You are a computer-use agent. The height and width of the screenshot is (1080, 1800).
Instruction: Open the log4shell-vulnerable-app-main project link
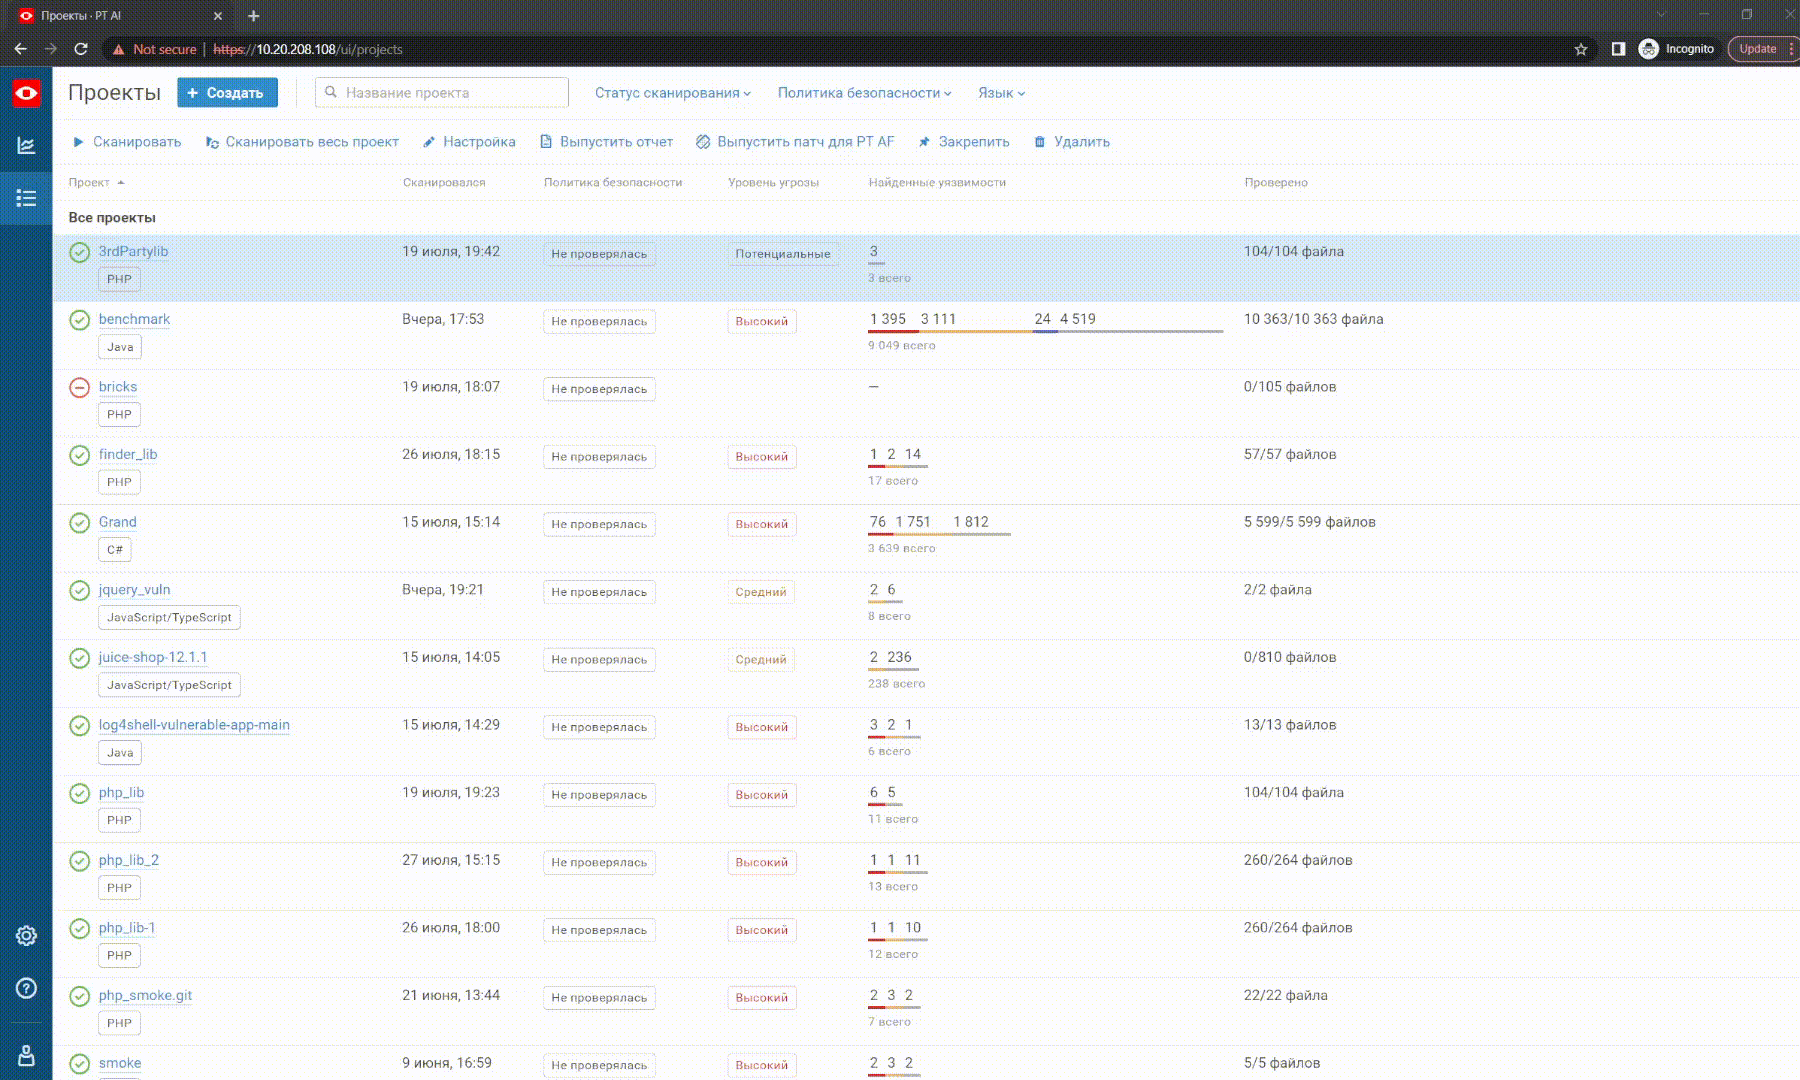194,725
